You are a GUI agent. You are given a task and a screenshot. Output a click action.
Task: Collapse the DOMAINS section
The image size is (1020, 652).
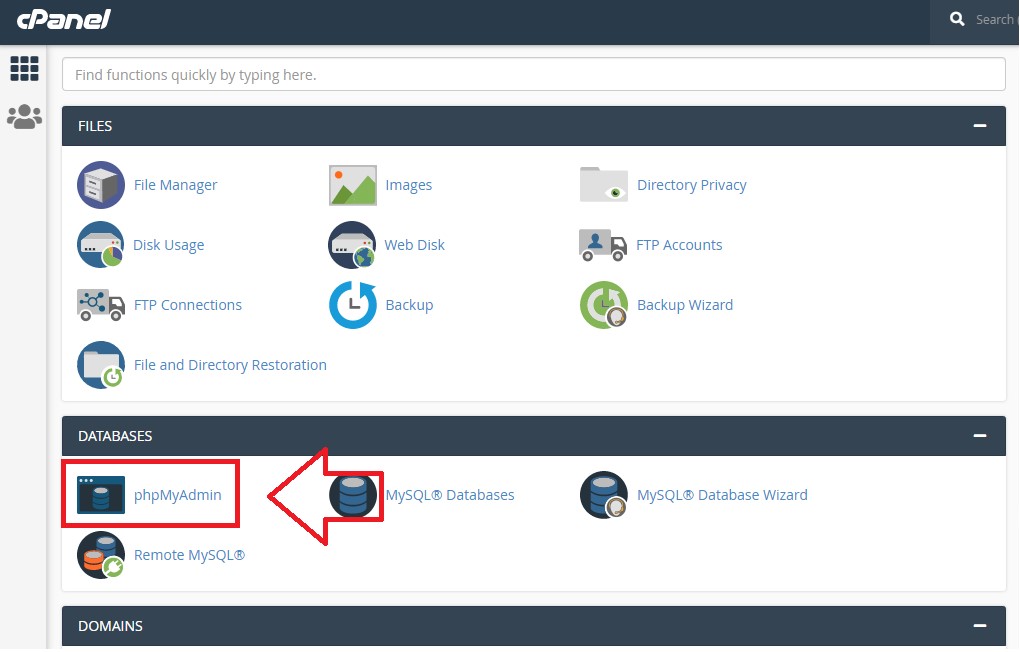pyautogui.click(x=980, y=625)
